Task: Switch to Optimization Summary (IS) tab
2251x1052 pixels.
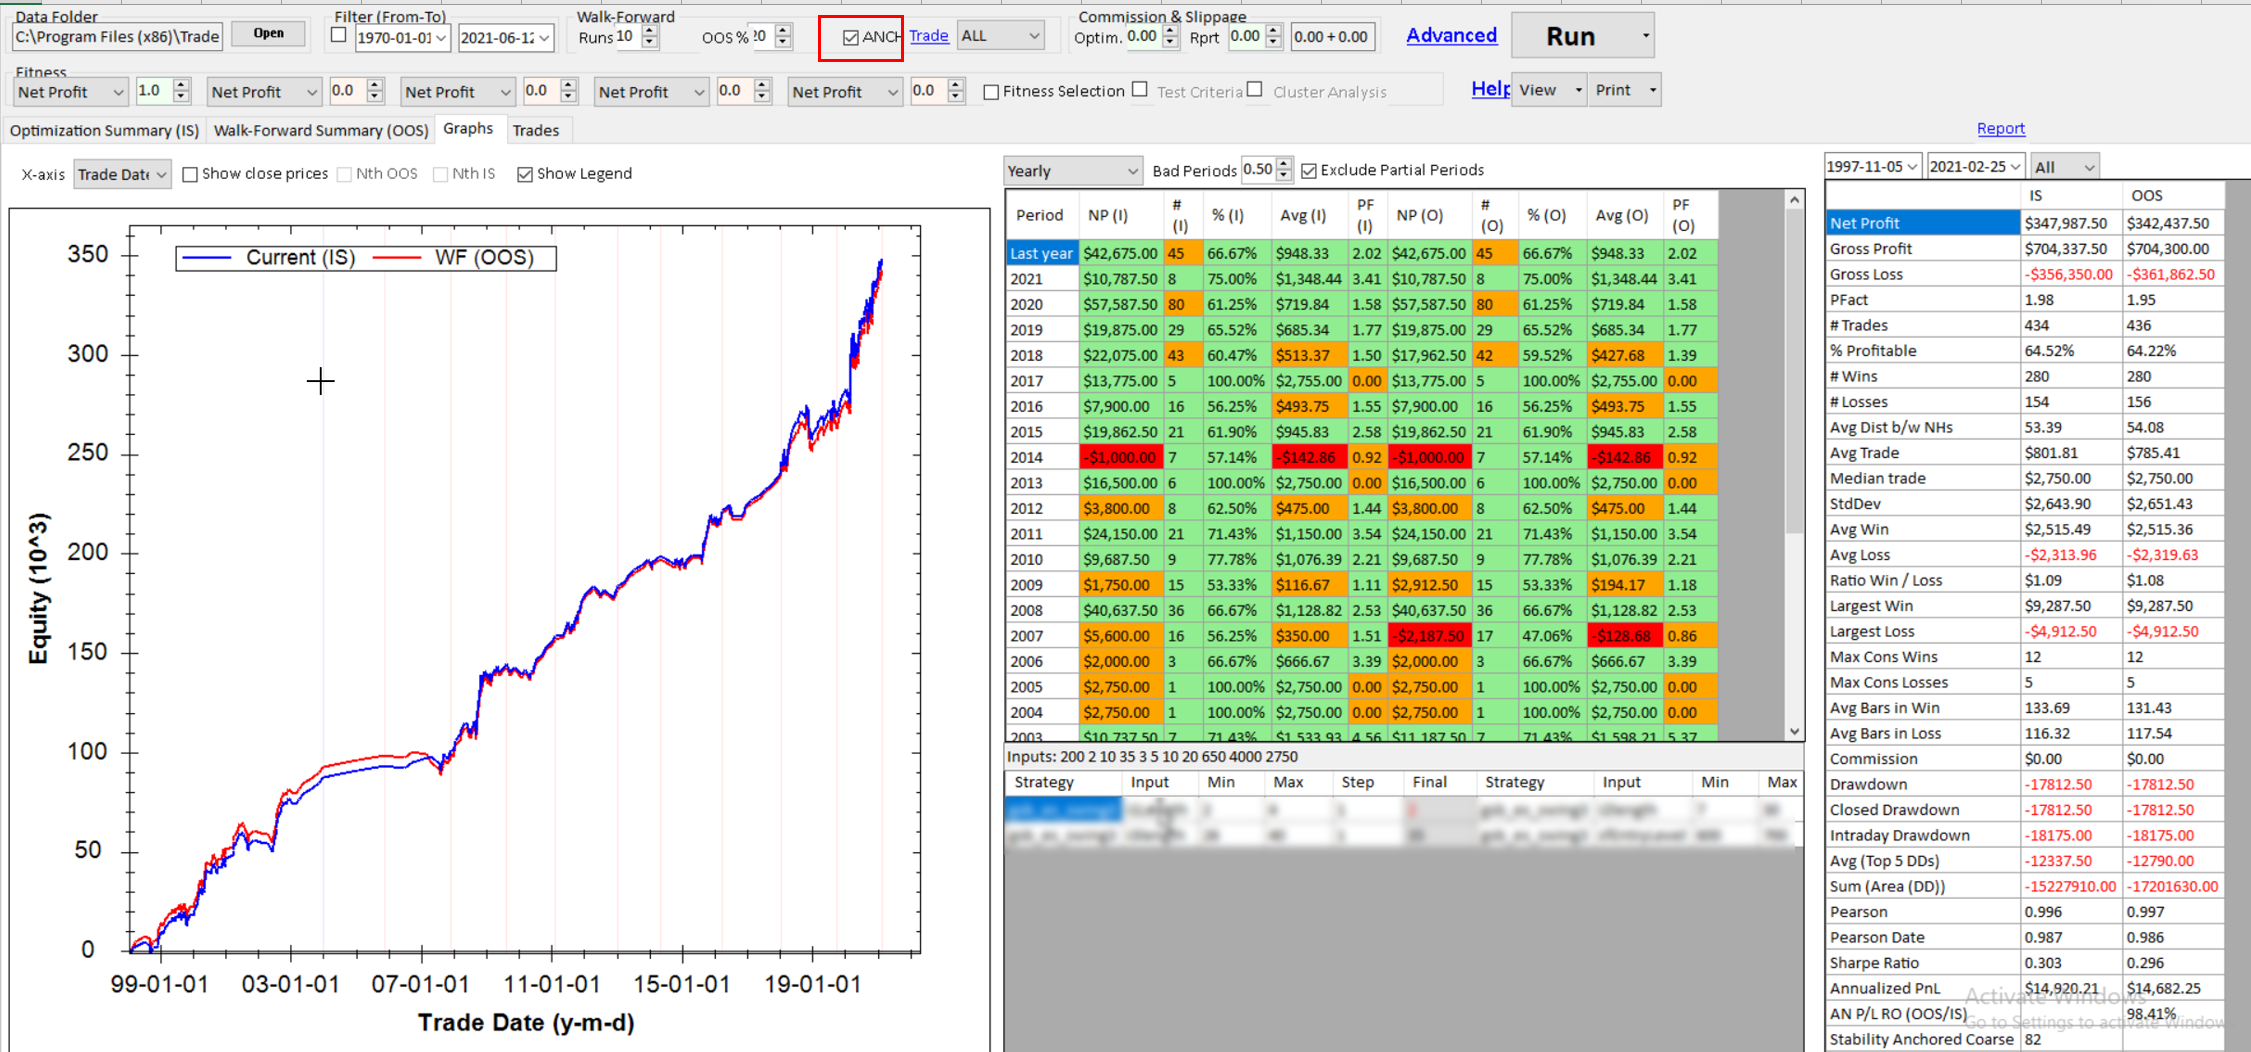Action: click(104, 131)
